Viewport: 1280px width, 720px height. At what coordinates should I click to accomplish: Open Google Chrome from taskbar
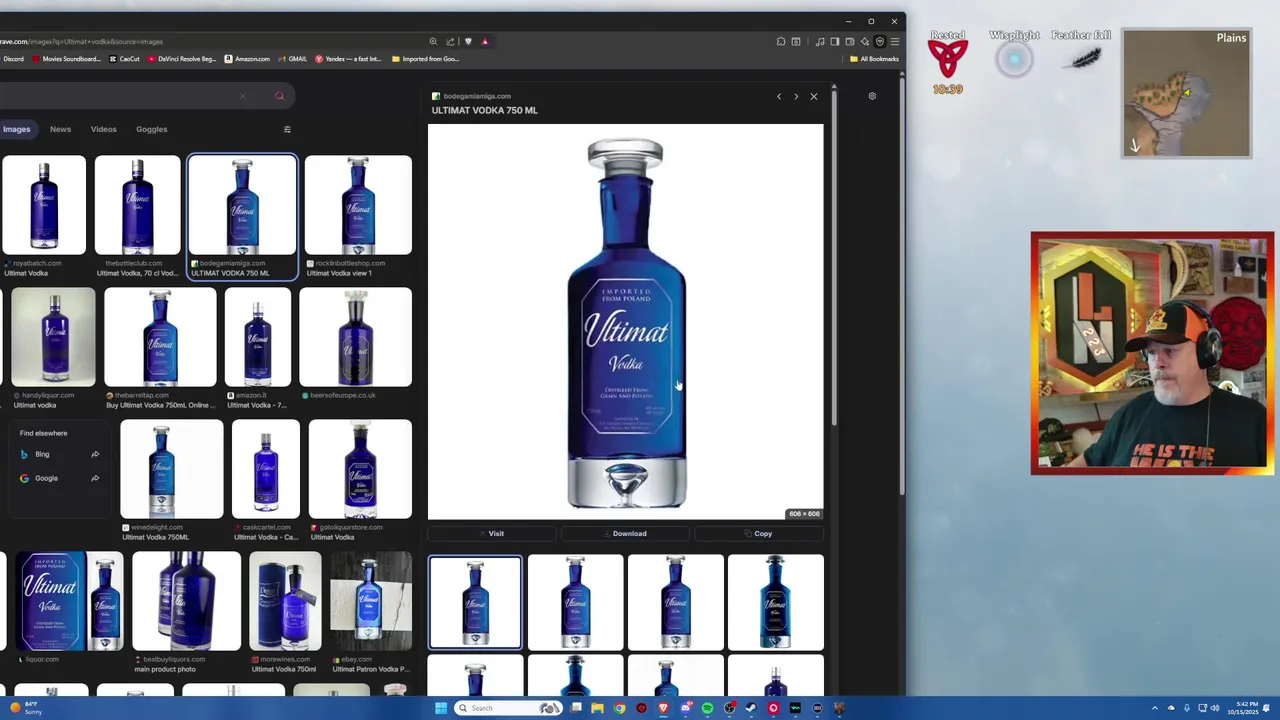pyautogui.click(x=619, y=708)
